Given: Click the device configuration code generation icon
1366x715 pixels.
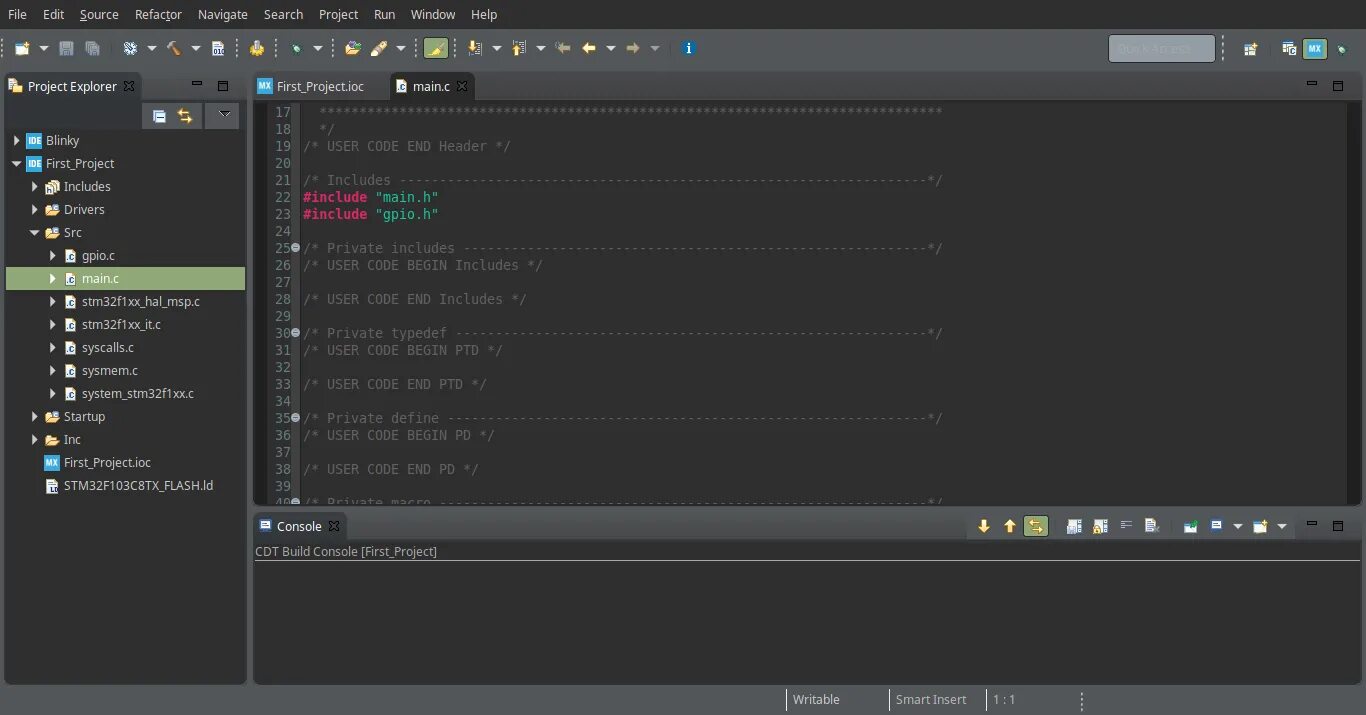Looking at the screenshot, I should click(257, 48).
